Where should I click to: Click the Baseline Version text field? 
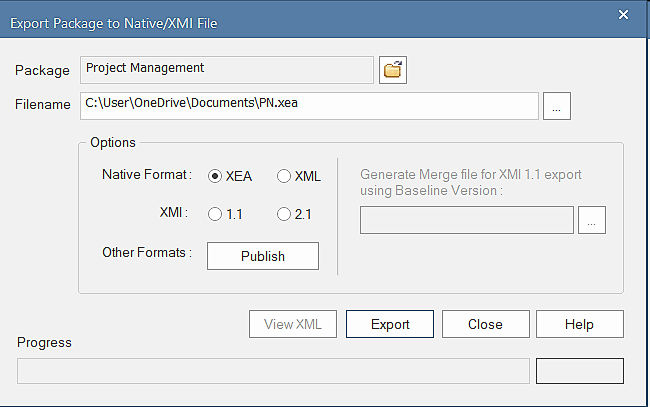tap(466, 220)
